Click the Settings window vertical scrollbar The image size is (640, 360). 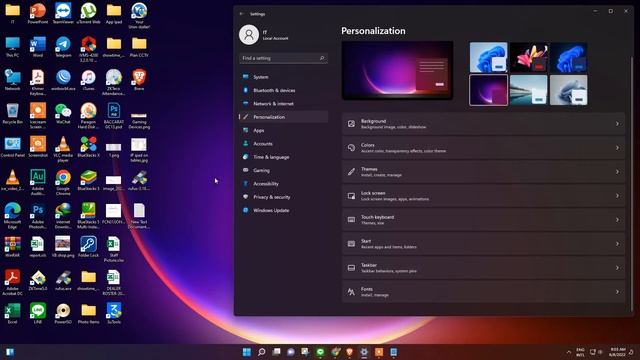click(631, 184)
